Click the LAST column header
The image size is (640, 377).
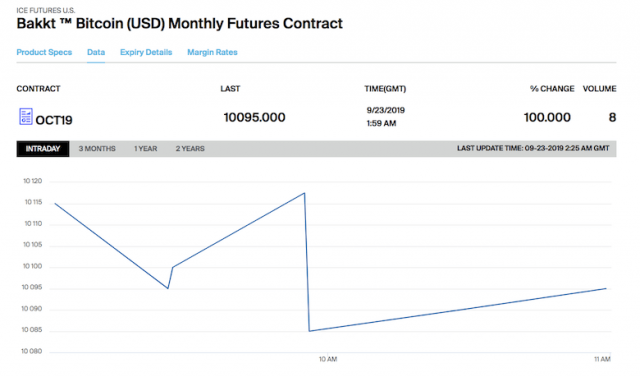coord(230,89)
